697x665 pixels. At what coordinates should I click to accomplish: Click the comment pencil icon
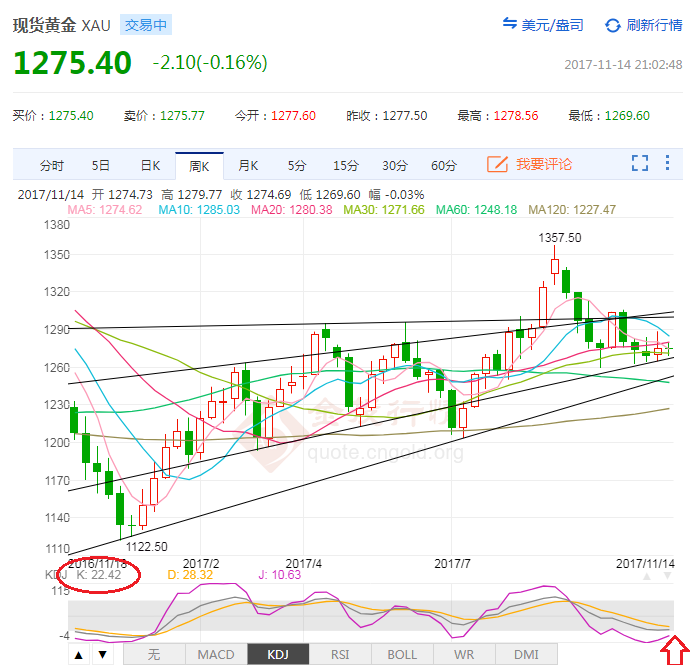(497, 164)
